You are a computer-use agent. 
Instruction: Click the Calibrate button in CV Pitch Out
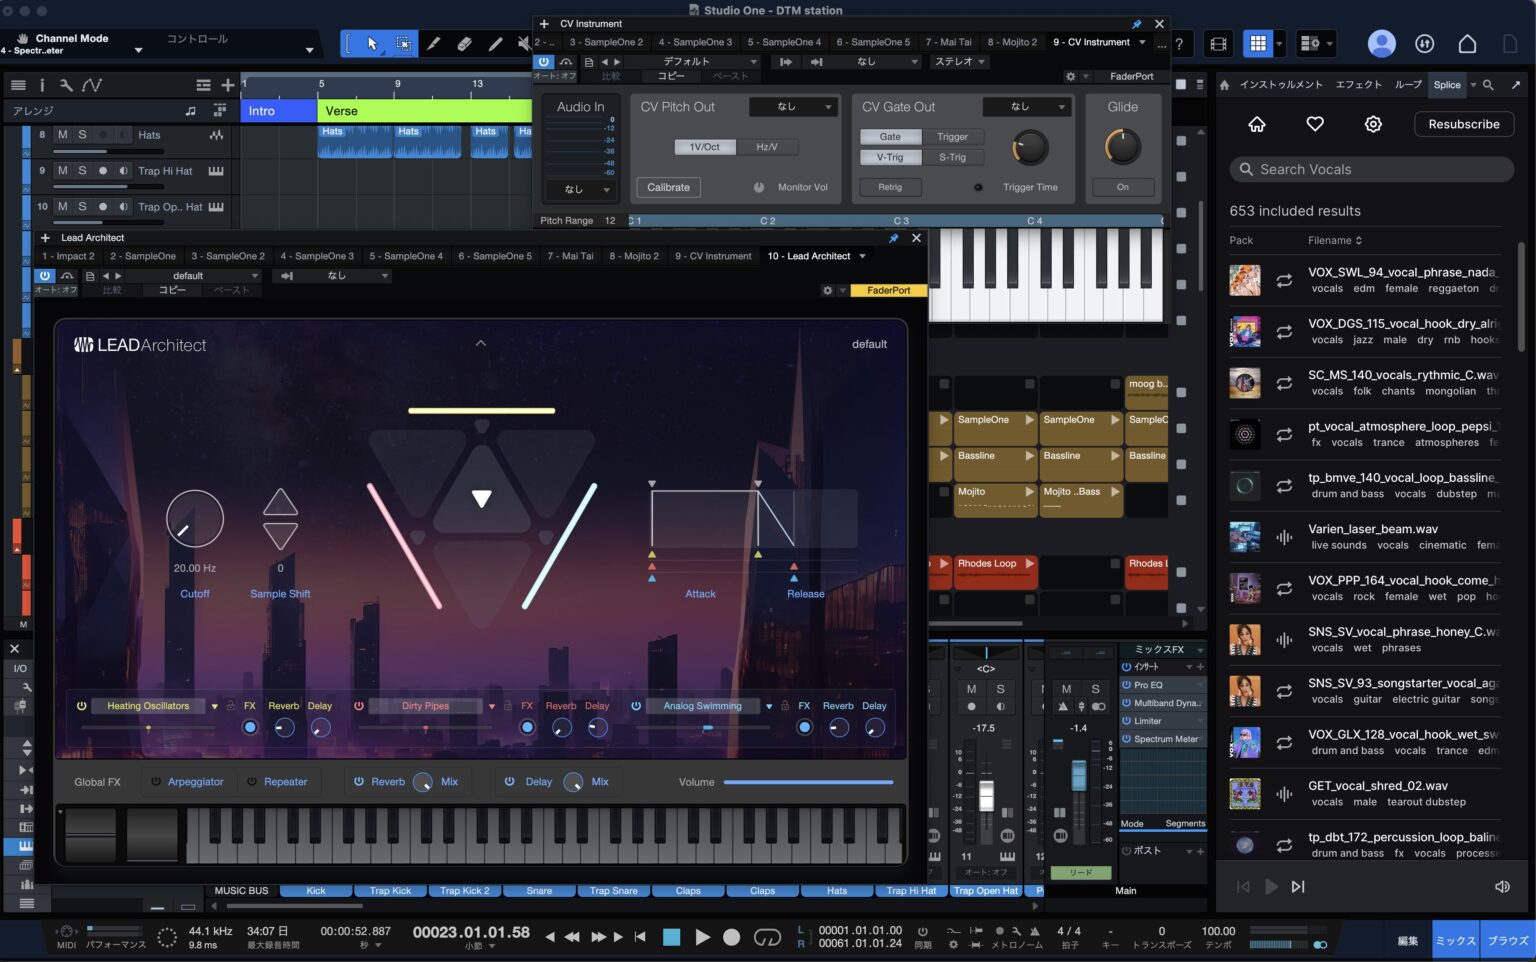coord(667,187)
